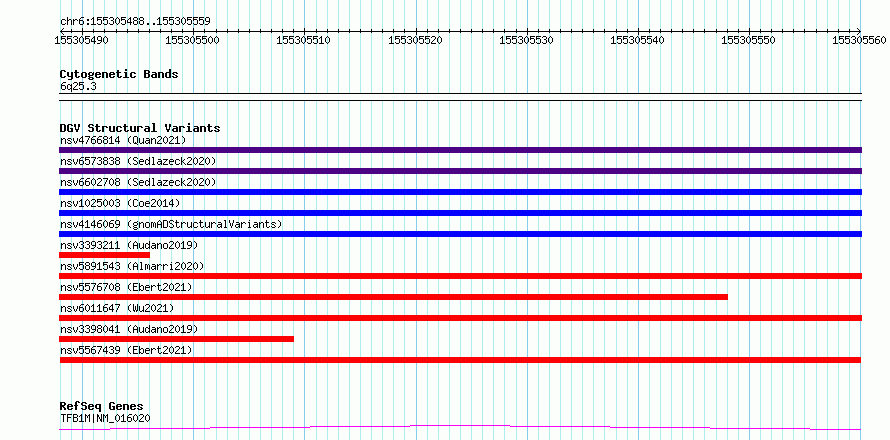Click ruler position 155305560

pyautogui.click(x=859, y=40)
